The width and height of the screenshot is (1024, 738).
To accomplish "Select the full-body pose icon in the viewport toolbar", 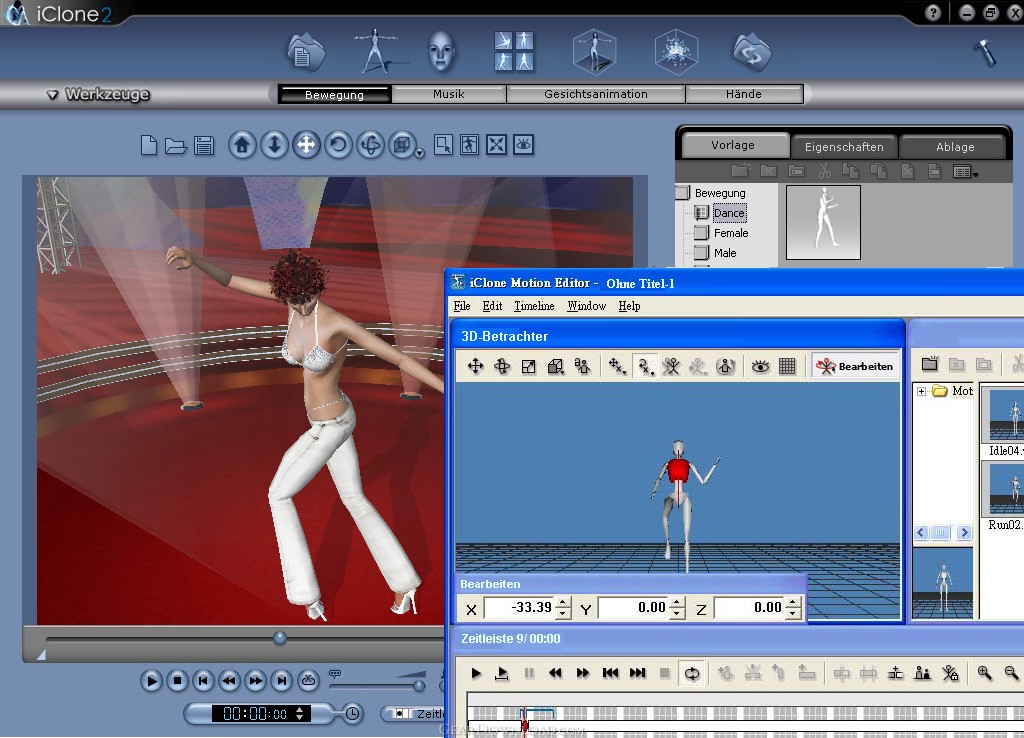I will [470, 144].
